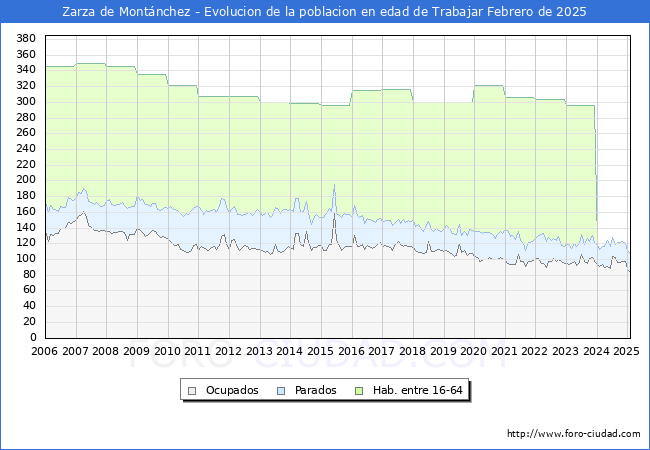
Task: Click the 80 y-axis value
Action: click(x=29, y=274)
